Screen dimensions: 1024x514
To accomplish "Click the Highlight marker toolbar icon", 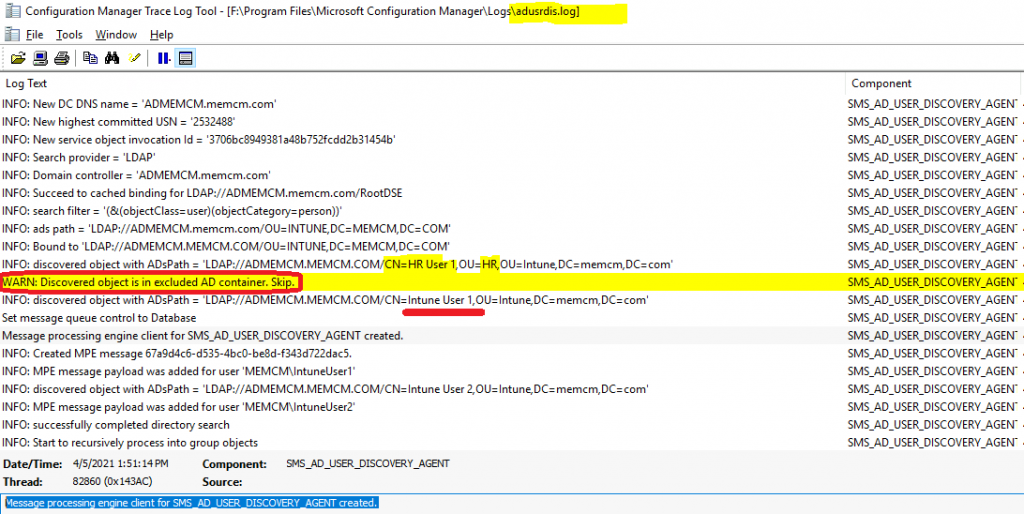I will pyautogui.click(x=135, y=58).
